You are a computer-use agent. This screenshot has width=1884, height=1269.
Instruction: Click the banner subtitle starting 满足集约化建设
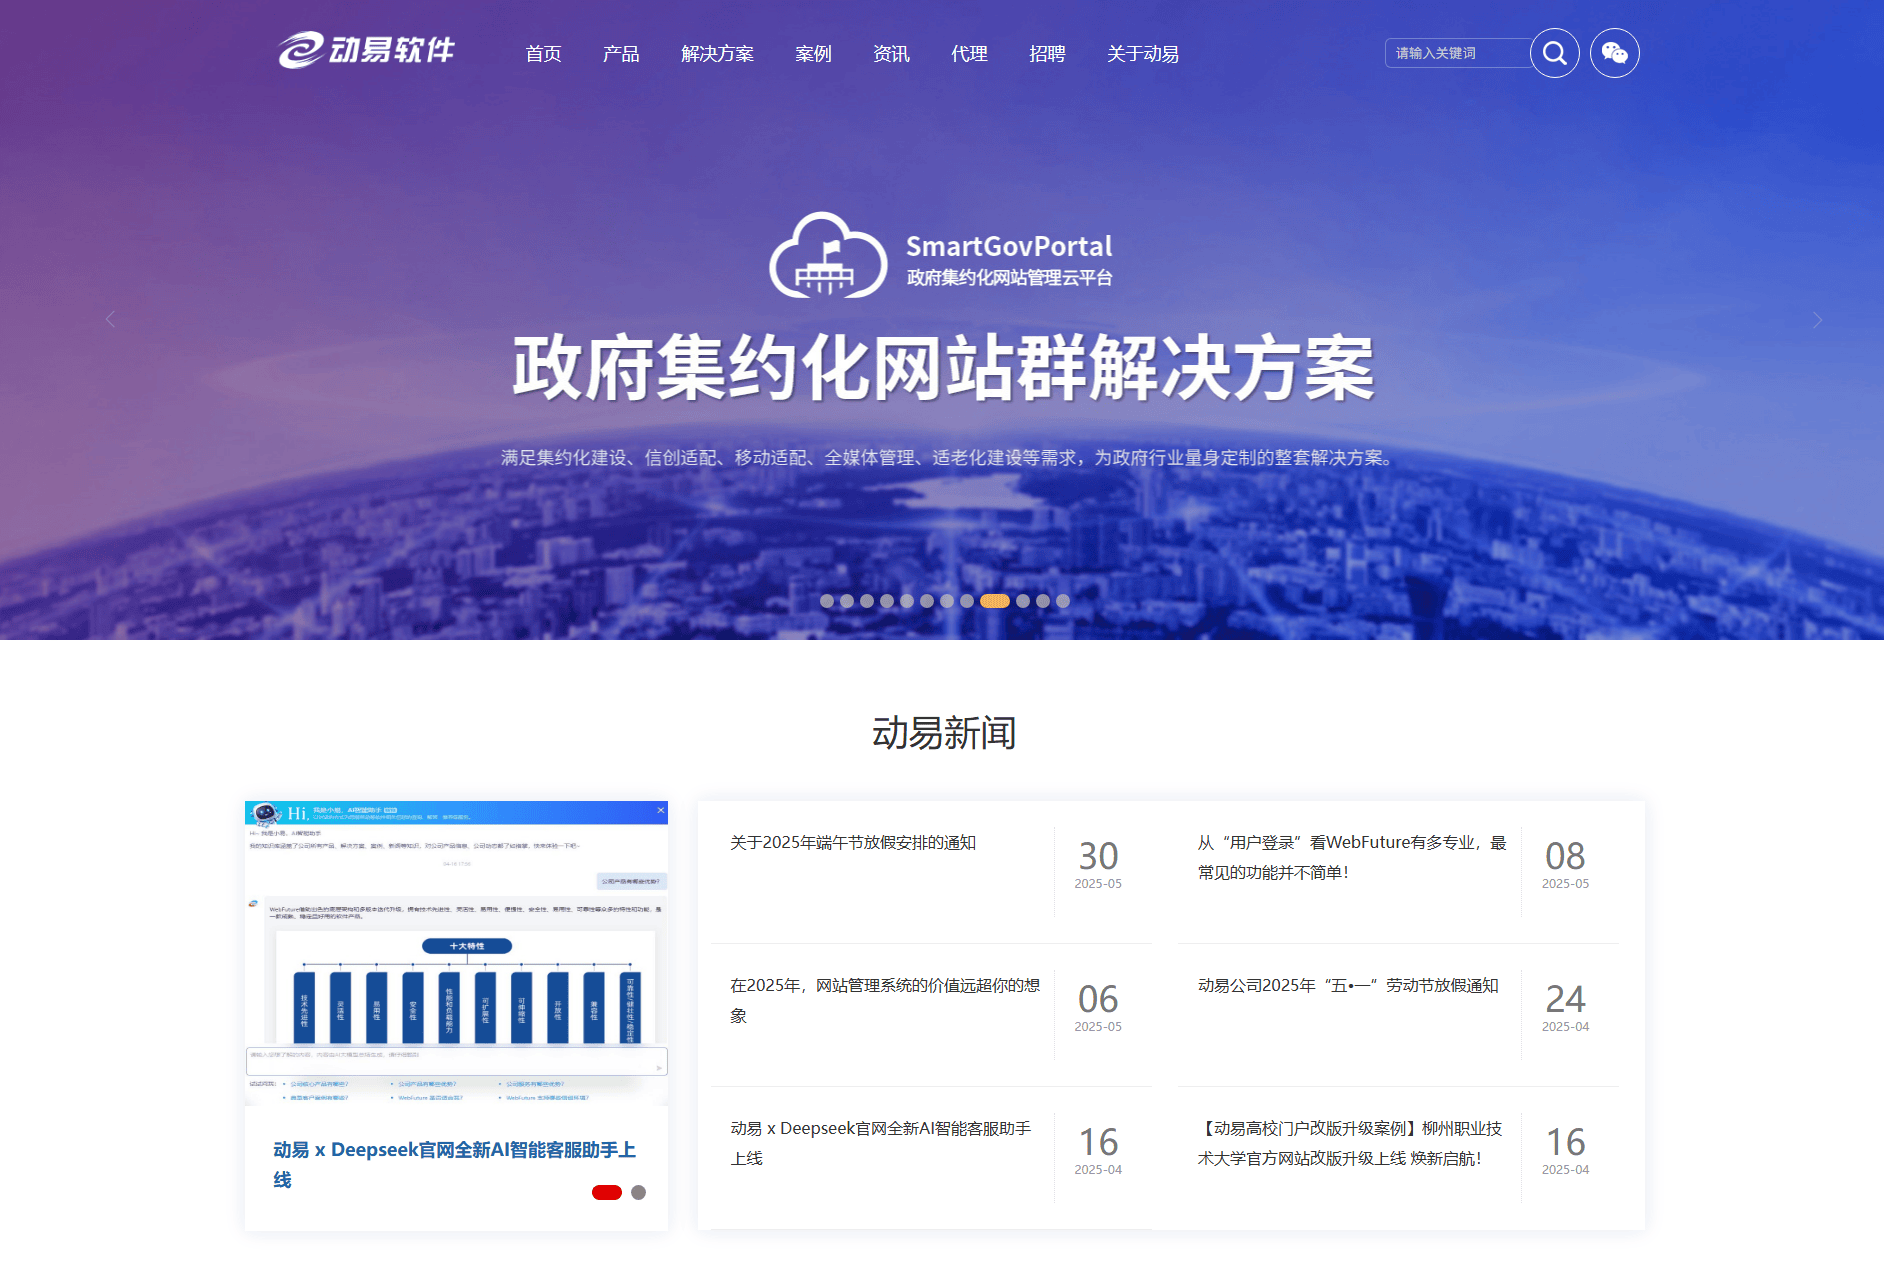click(x=948, y=458)
